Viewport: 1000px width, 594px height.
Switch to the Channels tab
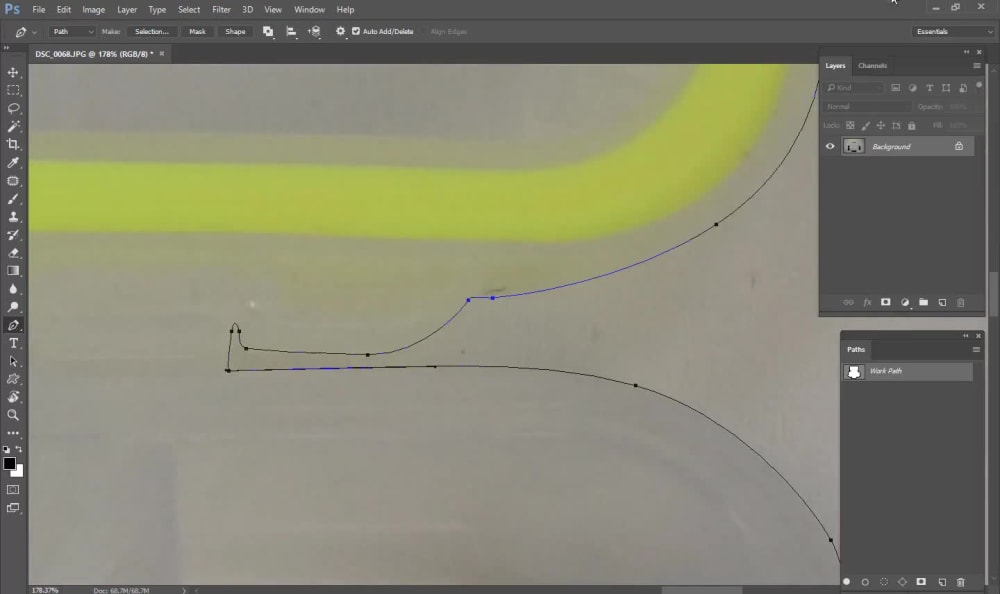point(871,65)
